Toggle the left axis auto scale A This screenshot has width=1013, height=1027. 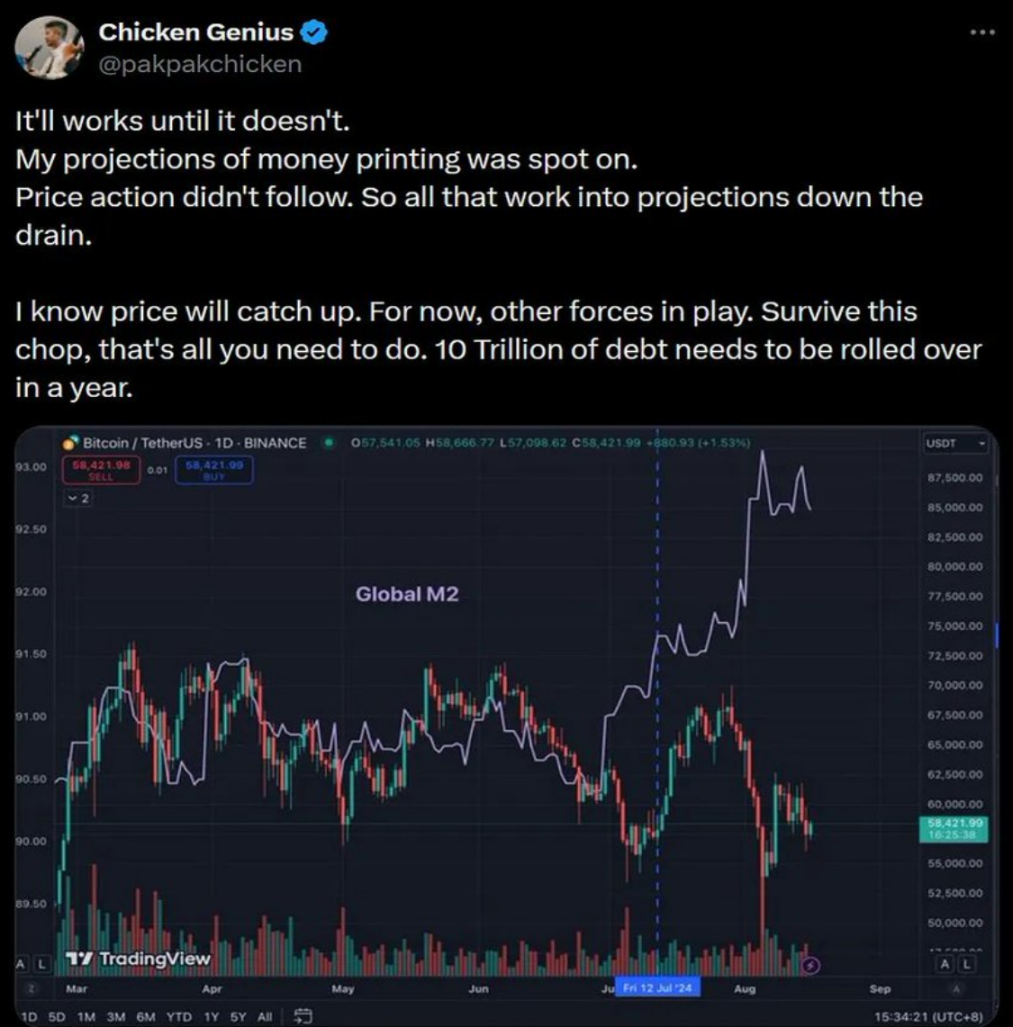[20, 963]
